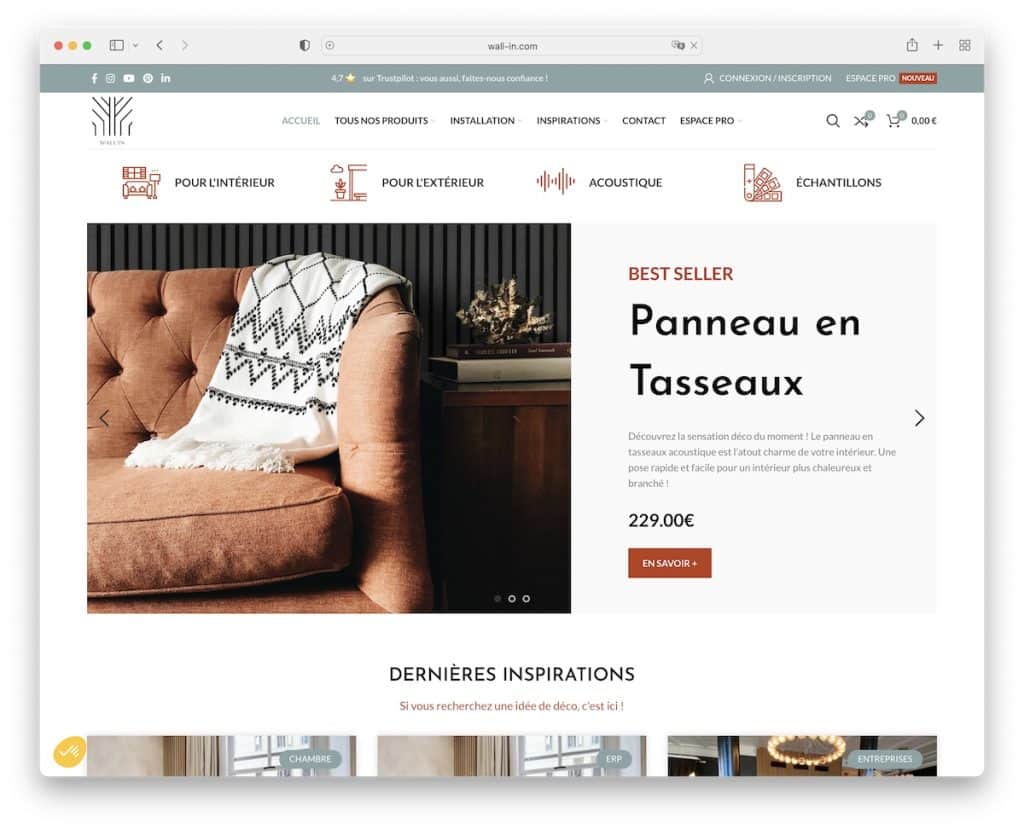Expand the Tous Nos Produits menu
The image size is (1024, 829).
[x=384, y=121]
